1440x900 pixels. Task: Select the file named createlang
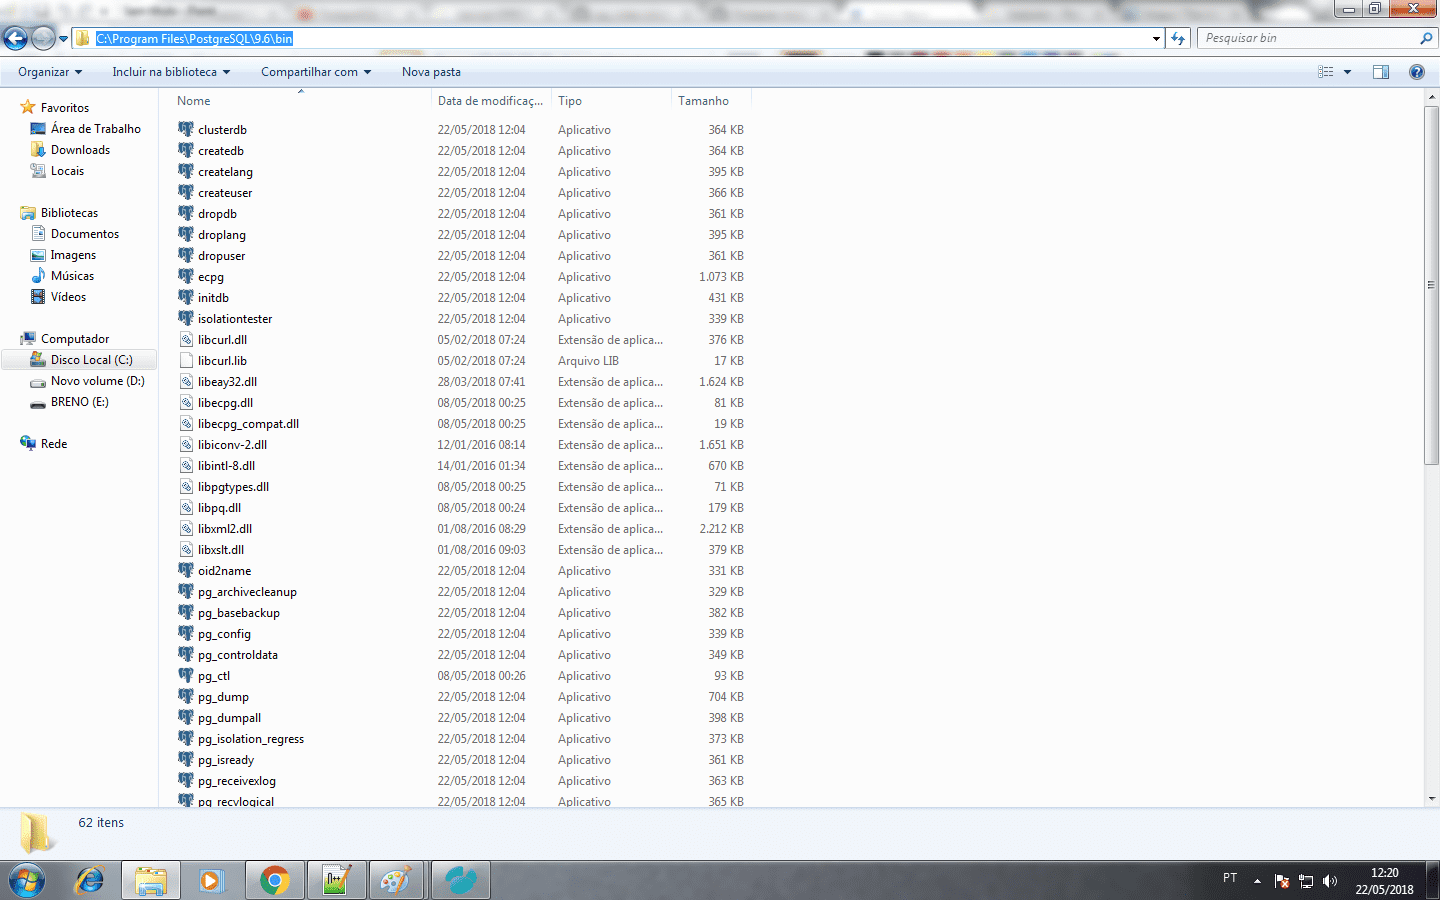[225, 171]
